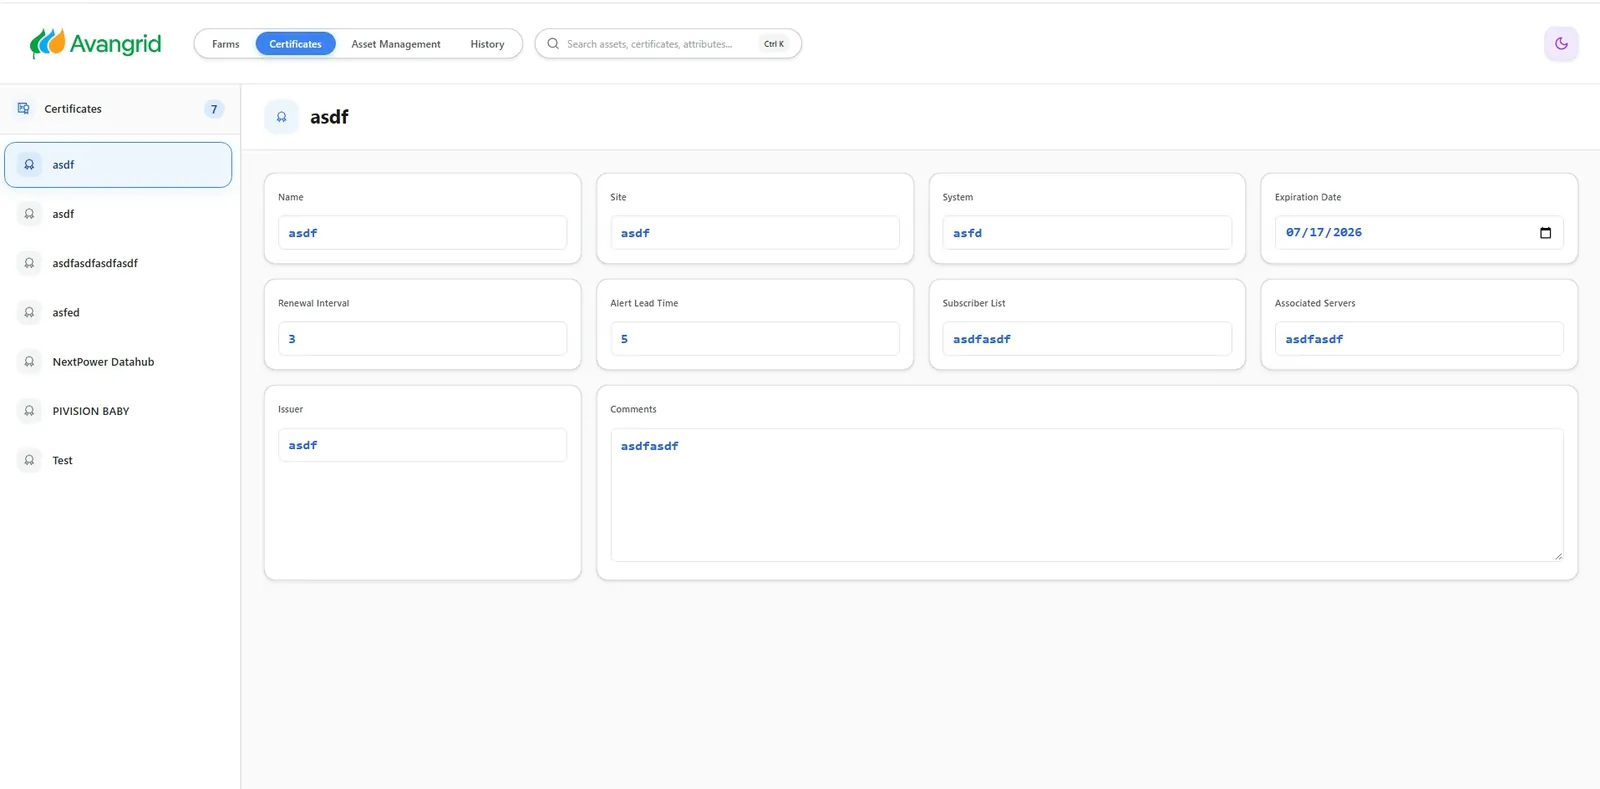This screenshot has height=789, width=1600.
Task: Click inside the Comments text area
Action: [x=1087, y=495]
